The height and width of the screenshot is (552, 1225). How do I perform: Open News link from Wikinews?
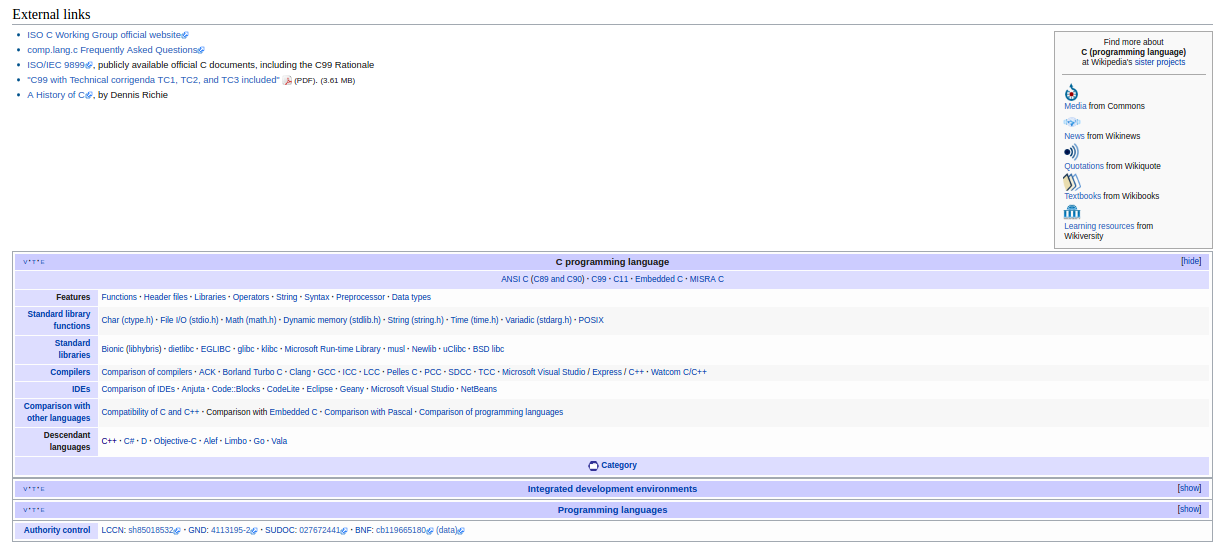click(1074, 136)
